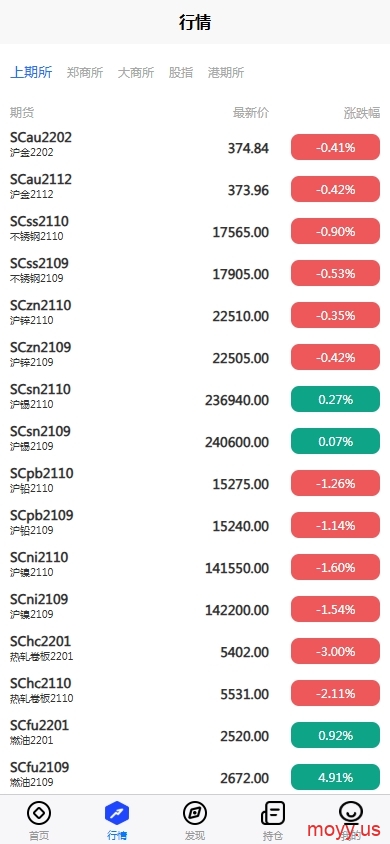
Task: Switch to the 郑商所 tab
Action: click(85, 73)
